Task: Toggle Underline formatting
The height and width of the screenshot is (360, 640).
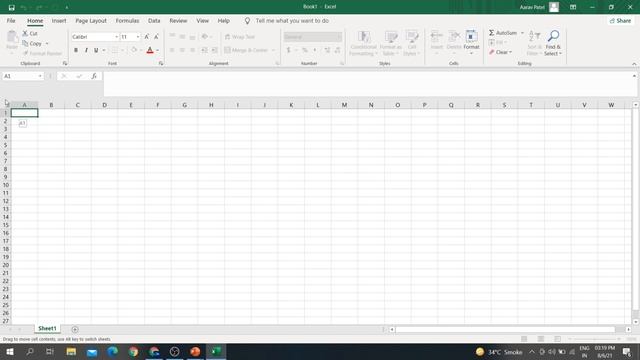Action: (x=96, y=50)
